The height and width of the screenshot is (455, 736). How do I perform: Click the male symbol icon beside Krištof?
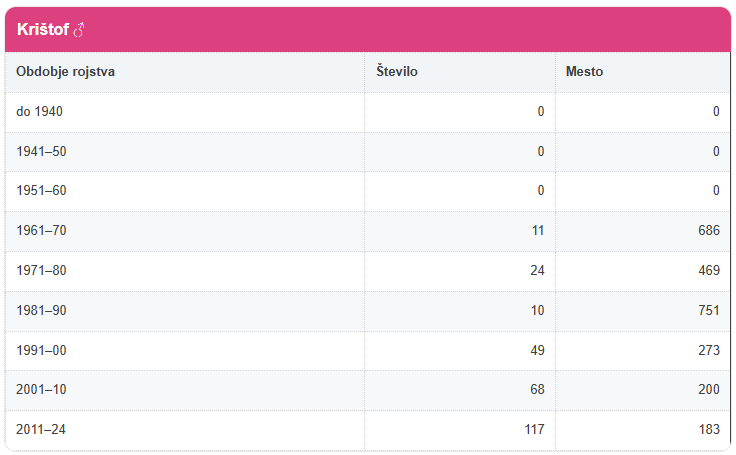point(80,30)
